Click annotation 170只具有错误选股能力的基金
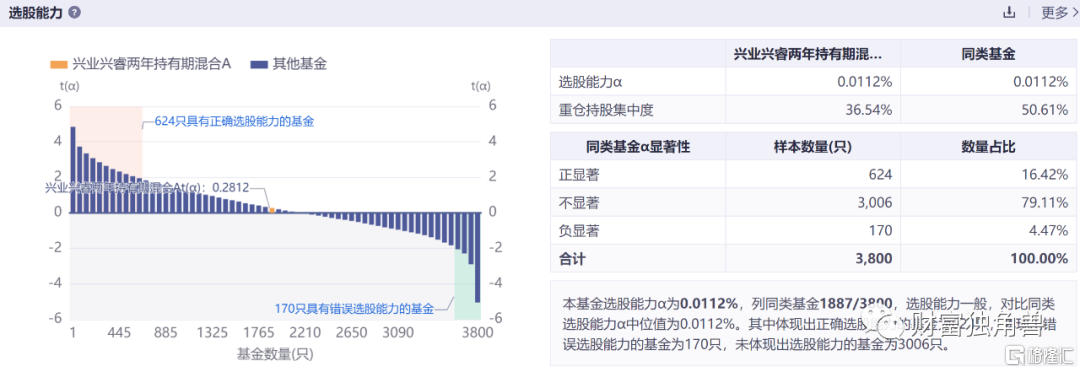 pyautogui.click(x=355, y=308)
